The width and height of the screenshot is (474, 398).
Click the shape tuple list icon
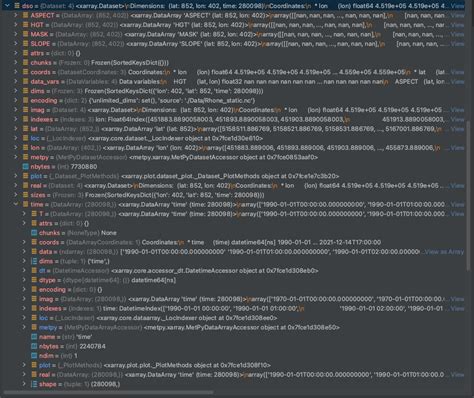coord(34,384)
